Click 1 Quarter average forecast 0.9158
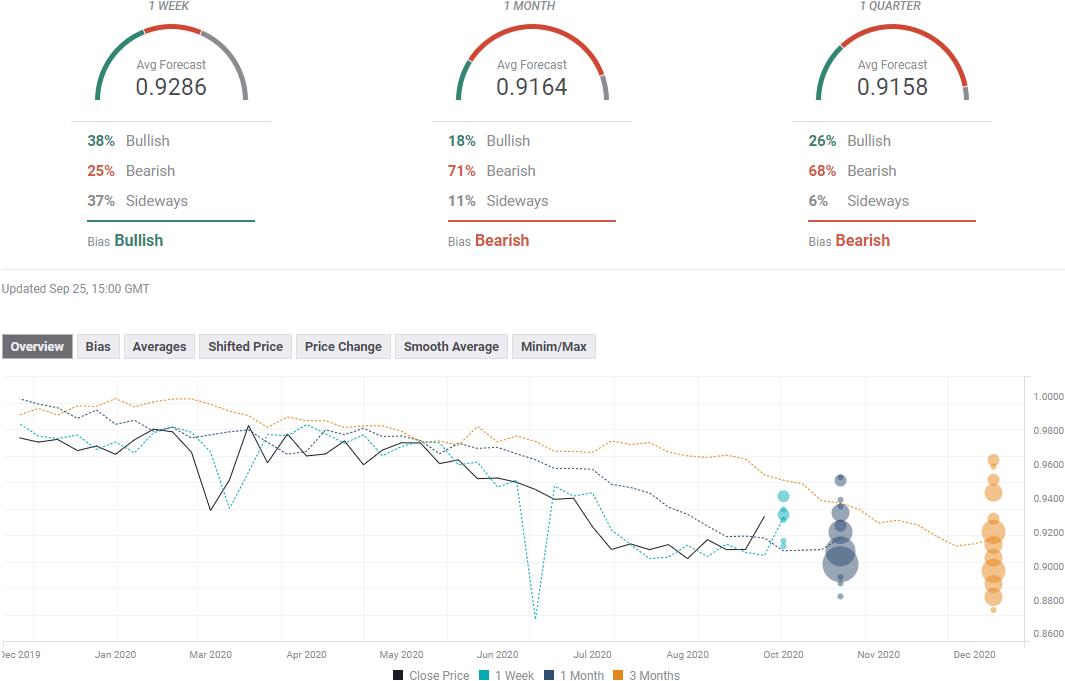Viewport: 1065px width, 681px height. (892, 87)
